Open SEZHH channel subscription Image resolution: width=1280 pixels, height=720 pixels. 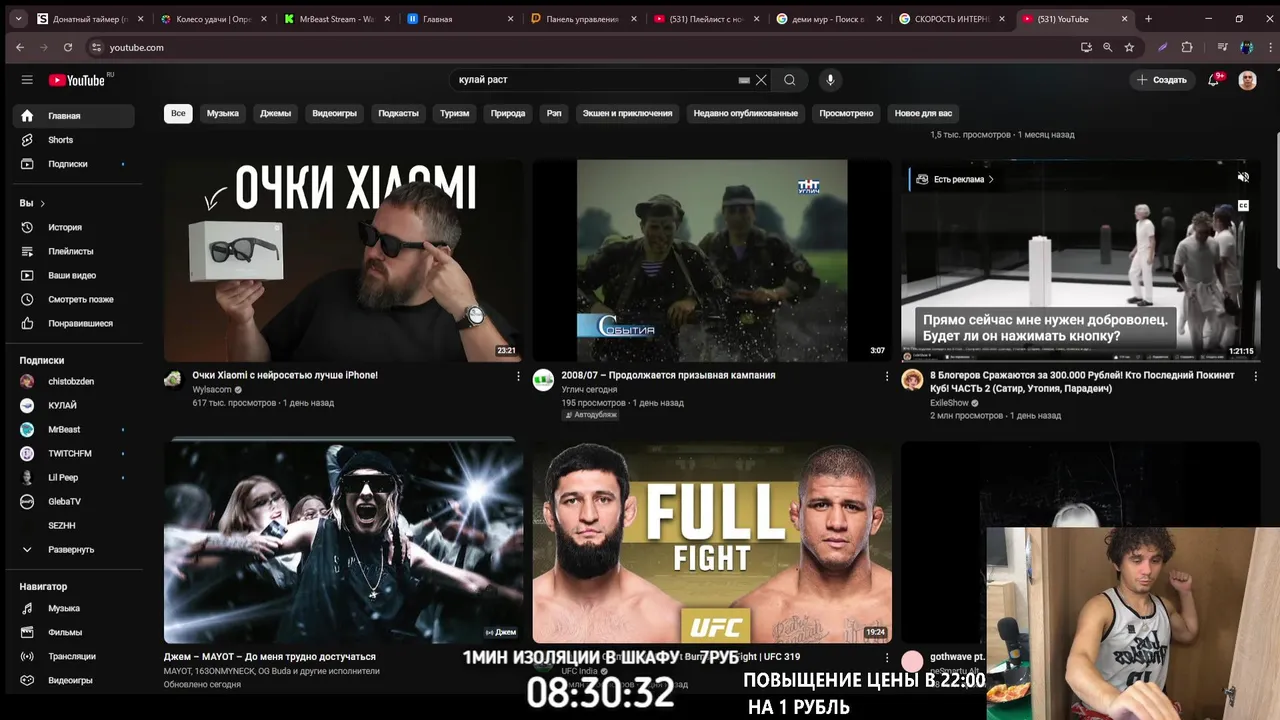pyautogui.click(x=74, y=525)
